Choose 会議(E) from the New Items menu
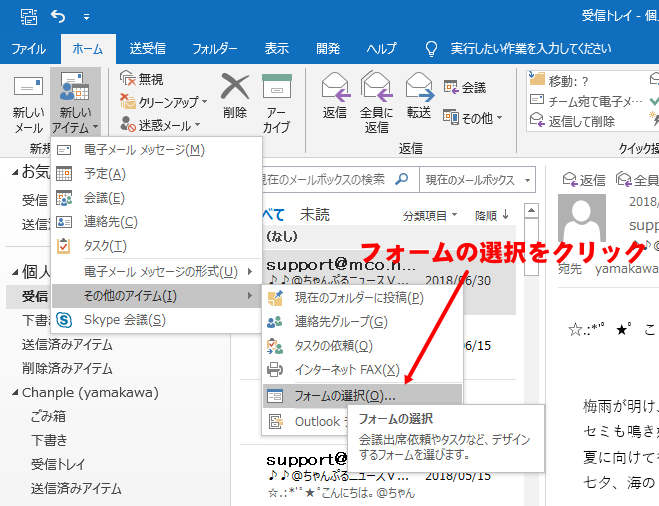Viewport: 659px width, 506px height. [x=156, y=198]
